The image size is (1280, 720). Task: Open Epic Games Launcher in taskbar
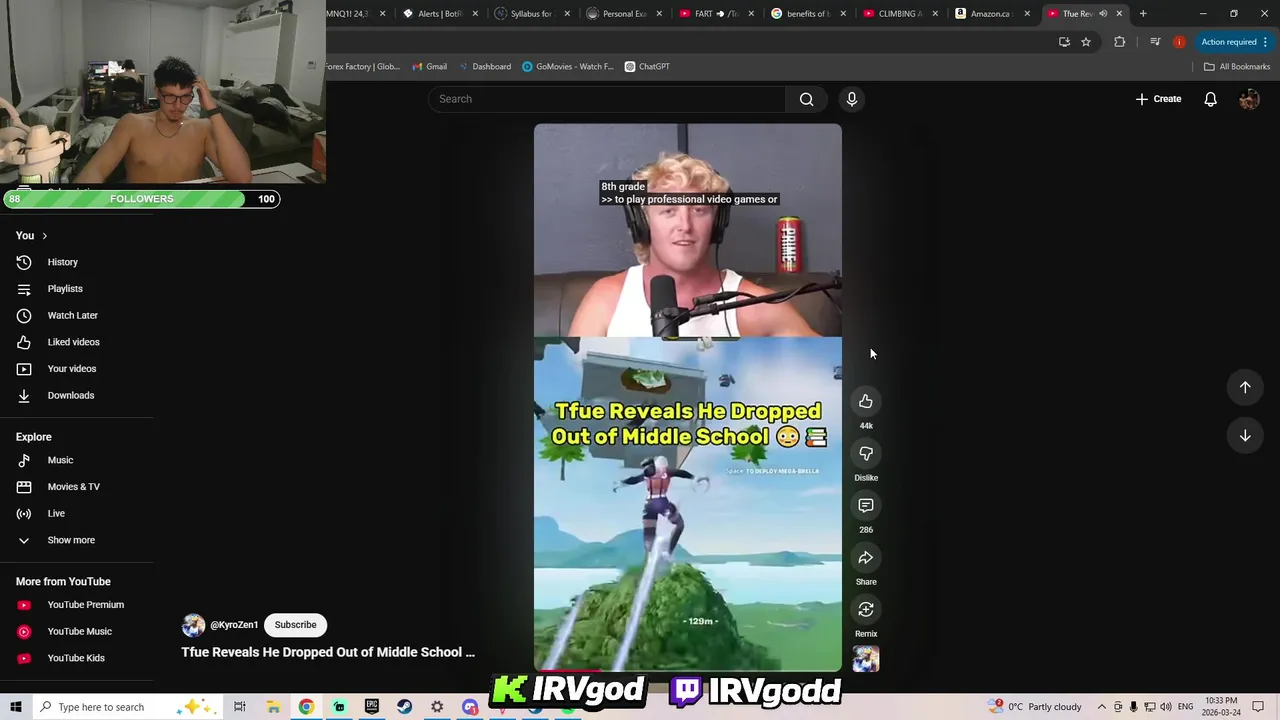(x=372, y=707)
